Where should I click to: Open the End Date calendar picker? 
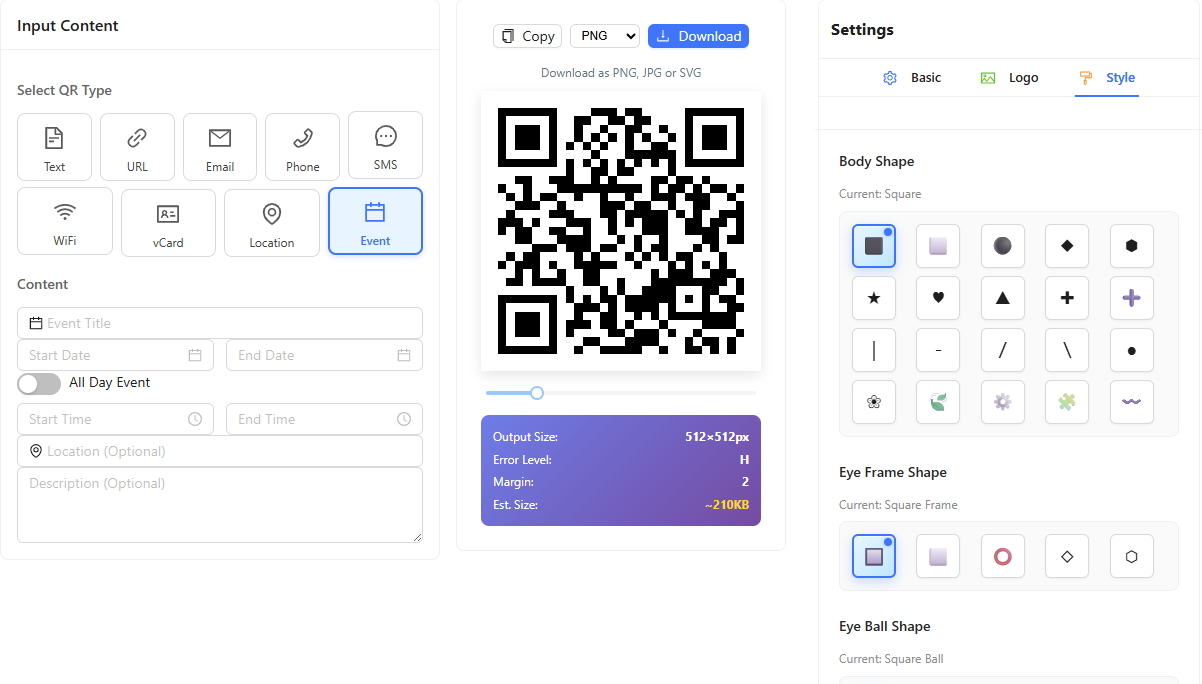pyautogui.click(x=404, y=355)
